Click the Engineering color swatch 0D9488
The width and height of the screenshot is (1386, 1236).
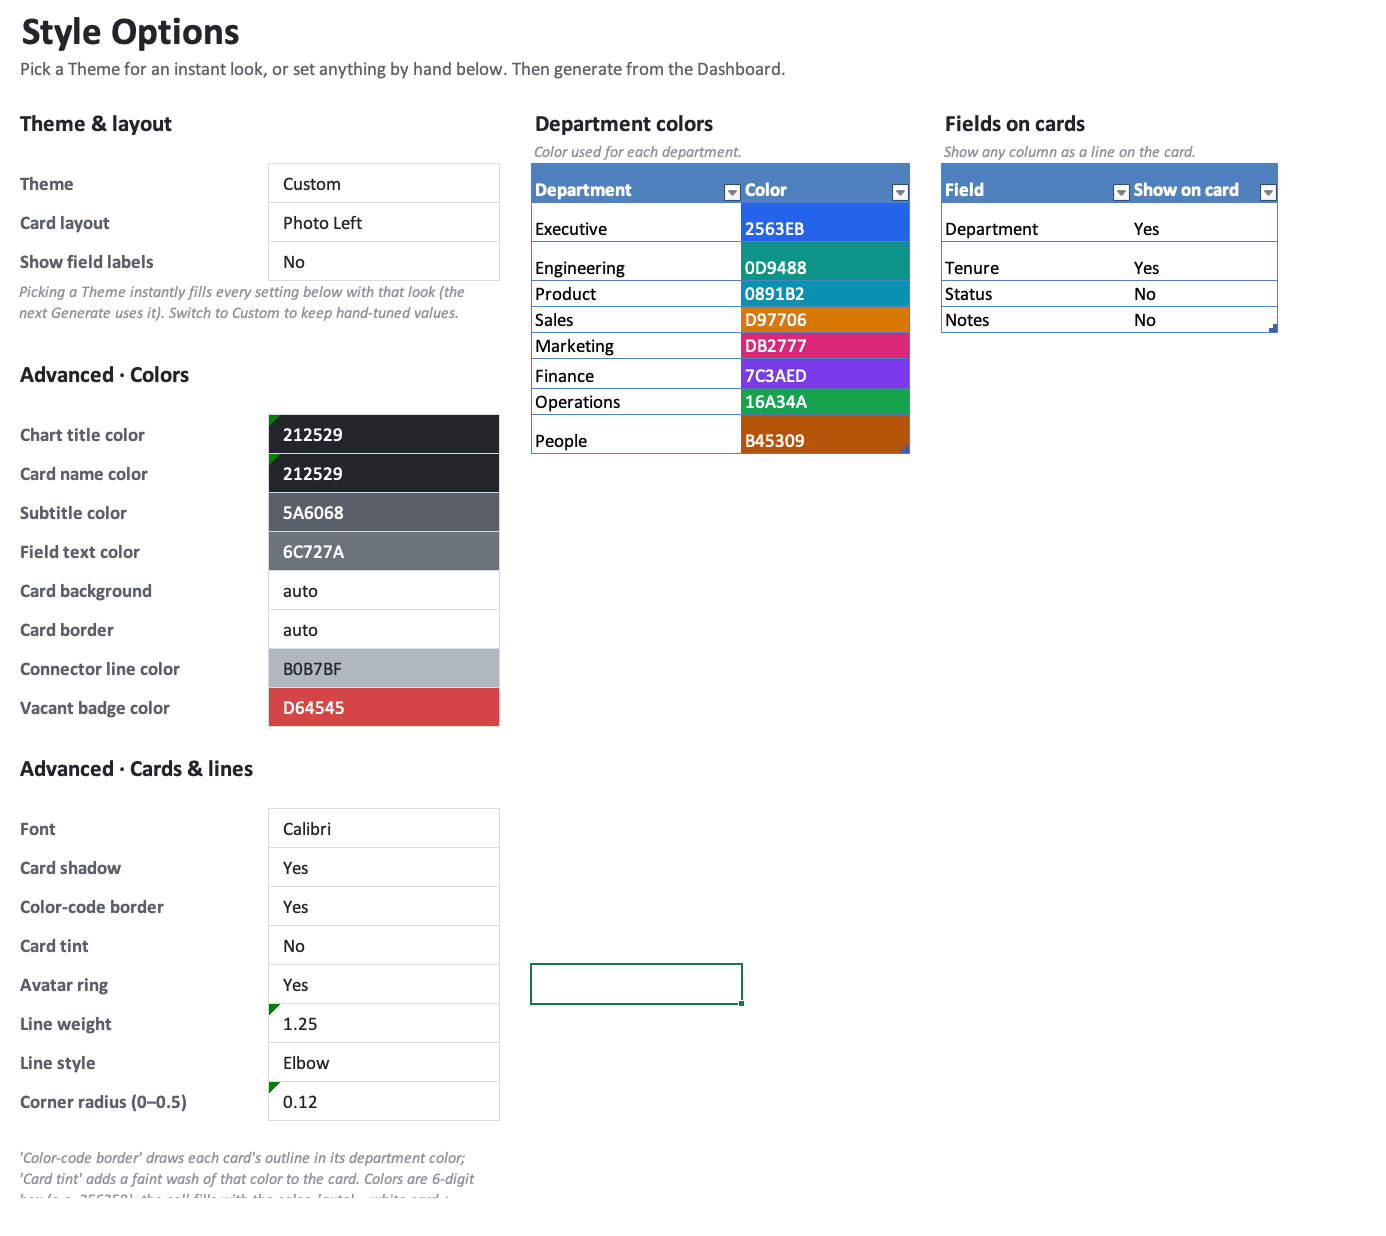coord(825,261)
